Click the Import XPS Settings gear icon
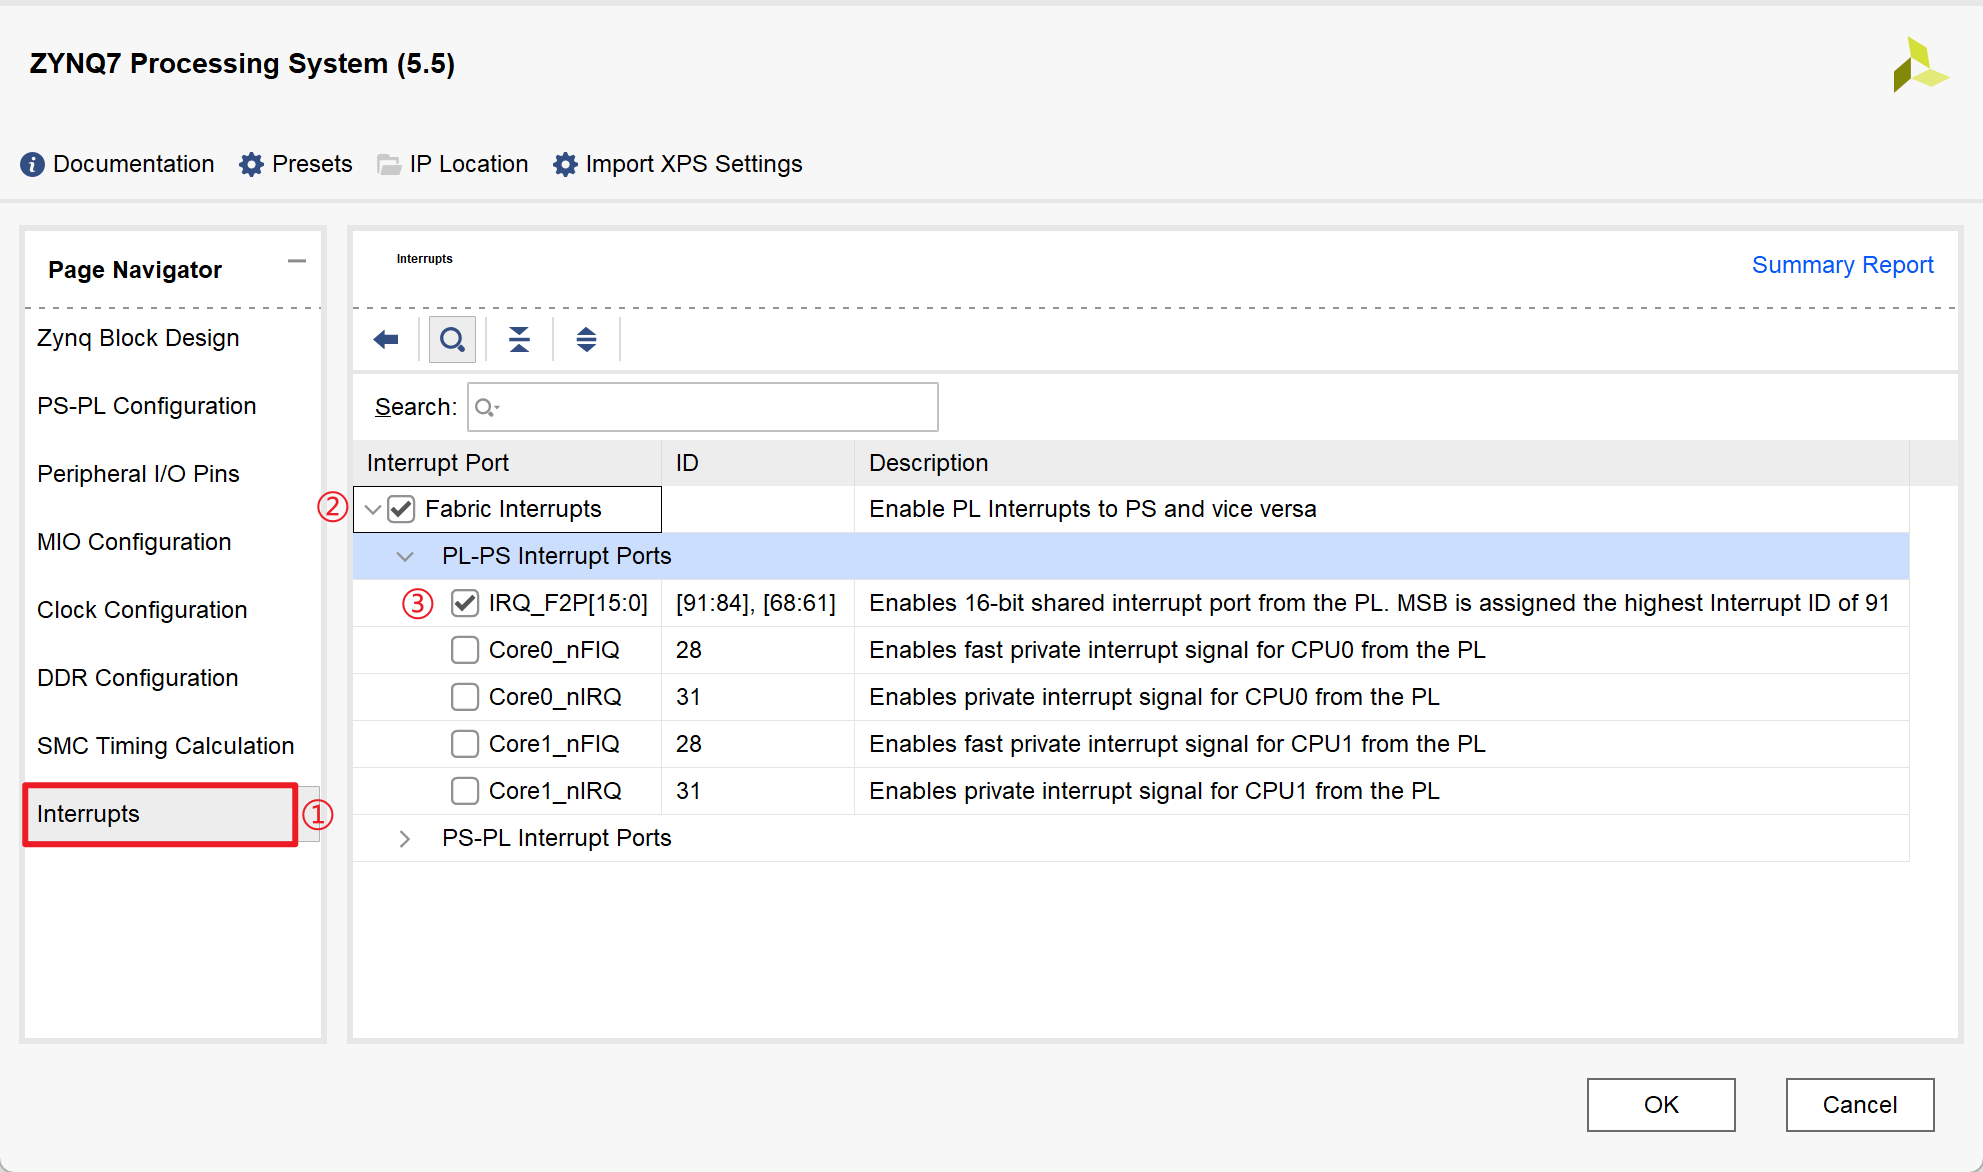The height and width of the screenshot is (1172, 1983). pos(565,164)
